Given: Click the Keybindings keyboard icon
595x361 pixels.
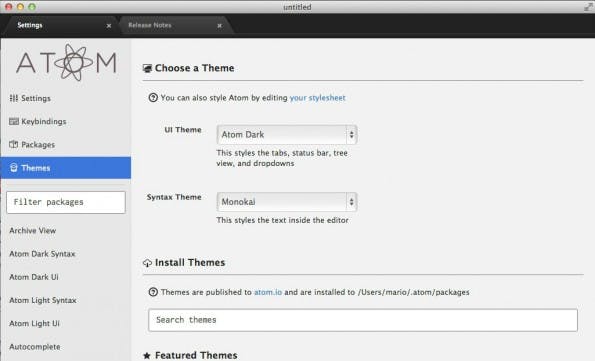Looking at the screenshot, I should [14, 121].
